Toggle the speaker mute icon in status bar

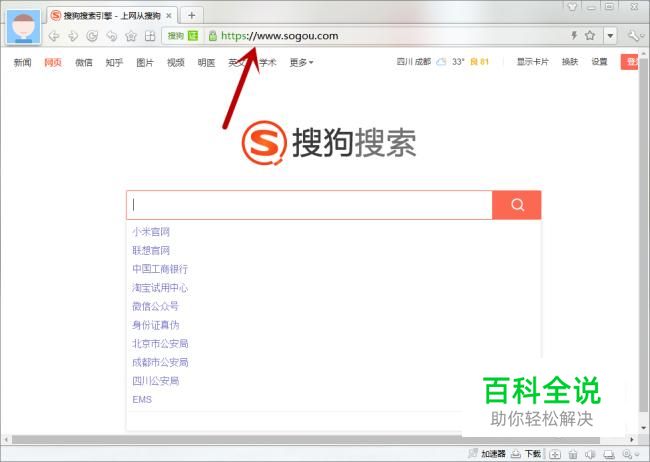click(x=590, y=454)
